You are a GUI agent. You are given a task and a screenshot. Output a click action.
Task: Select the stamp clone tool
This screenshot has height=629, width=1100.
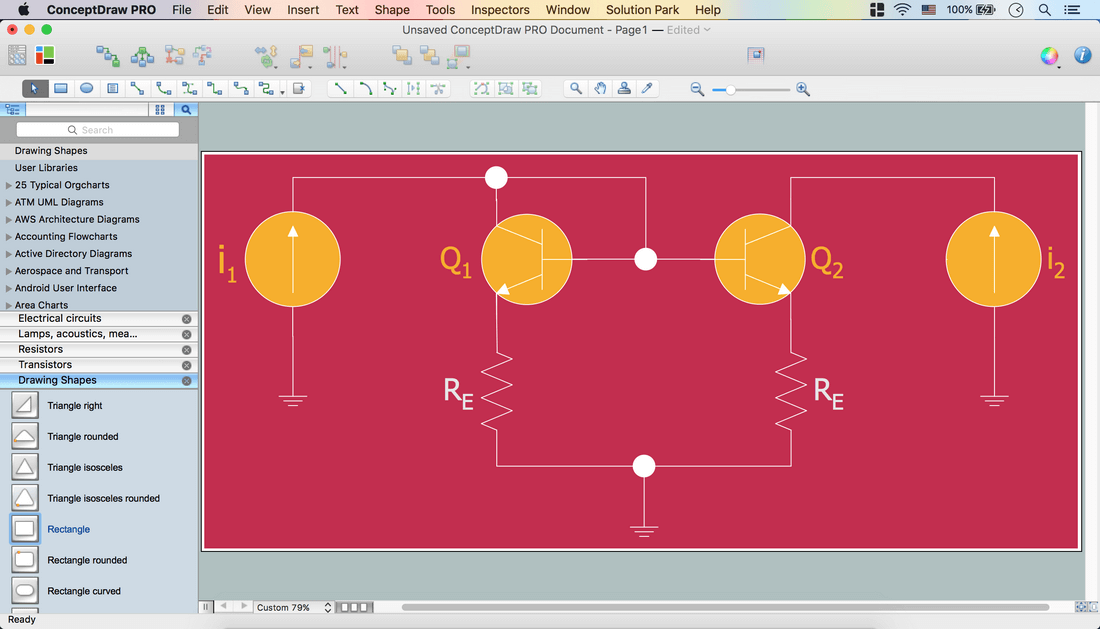pyautogui.click(x=624, y=88)
